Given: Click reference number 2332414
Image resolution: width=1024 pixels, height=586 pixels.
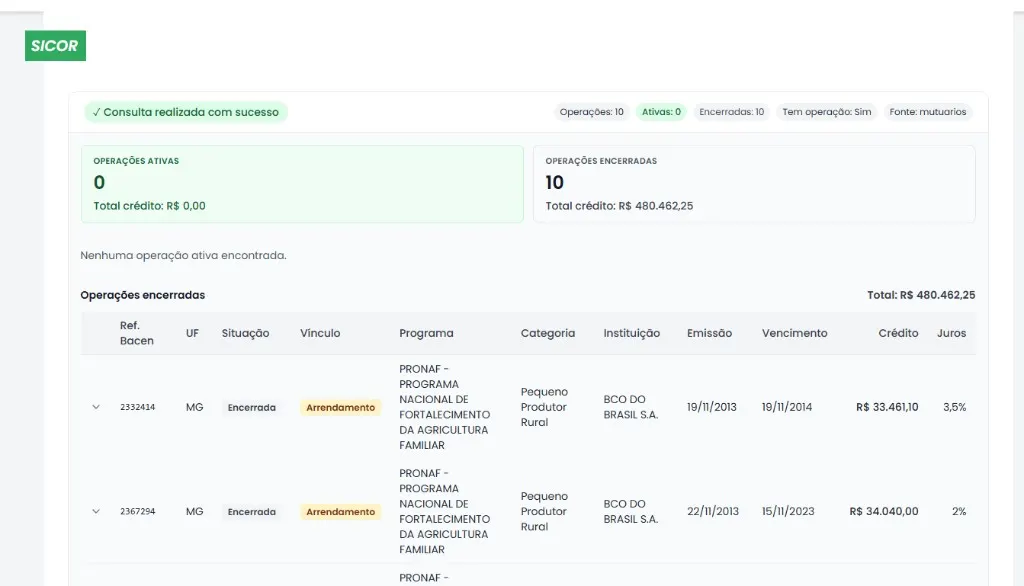Looking at the screenshot, I should coord(138,407).
